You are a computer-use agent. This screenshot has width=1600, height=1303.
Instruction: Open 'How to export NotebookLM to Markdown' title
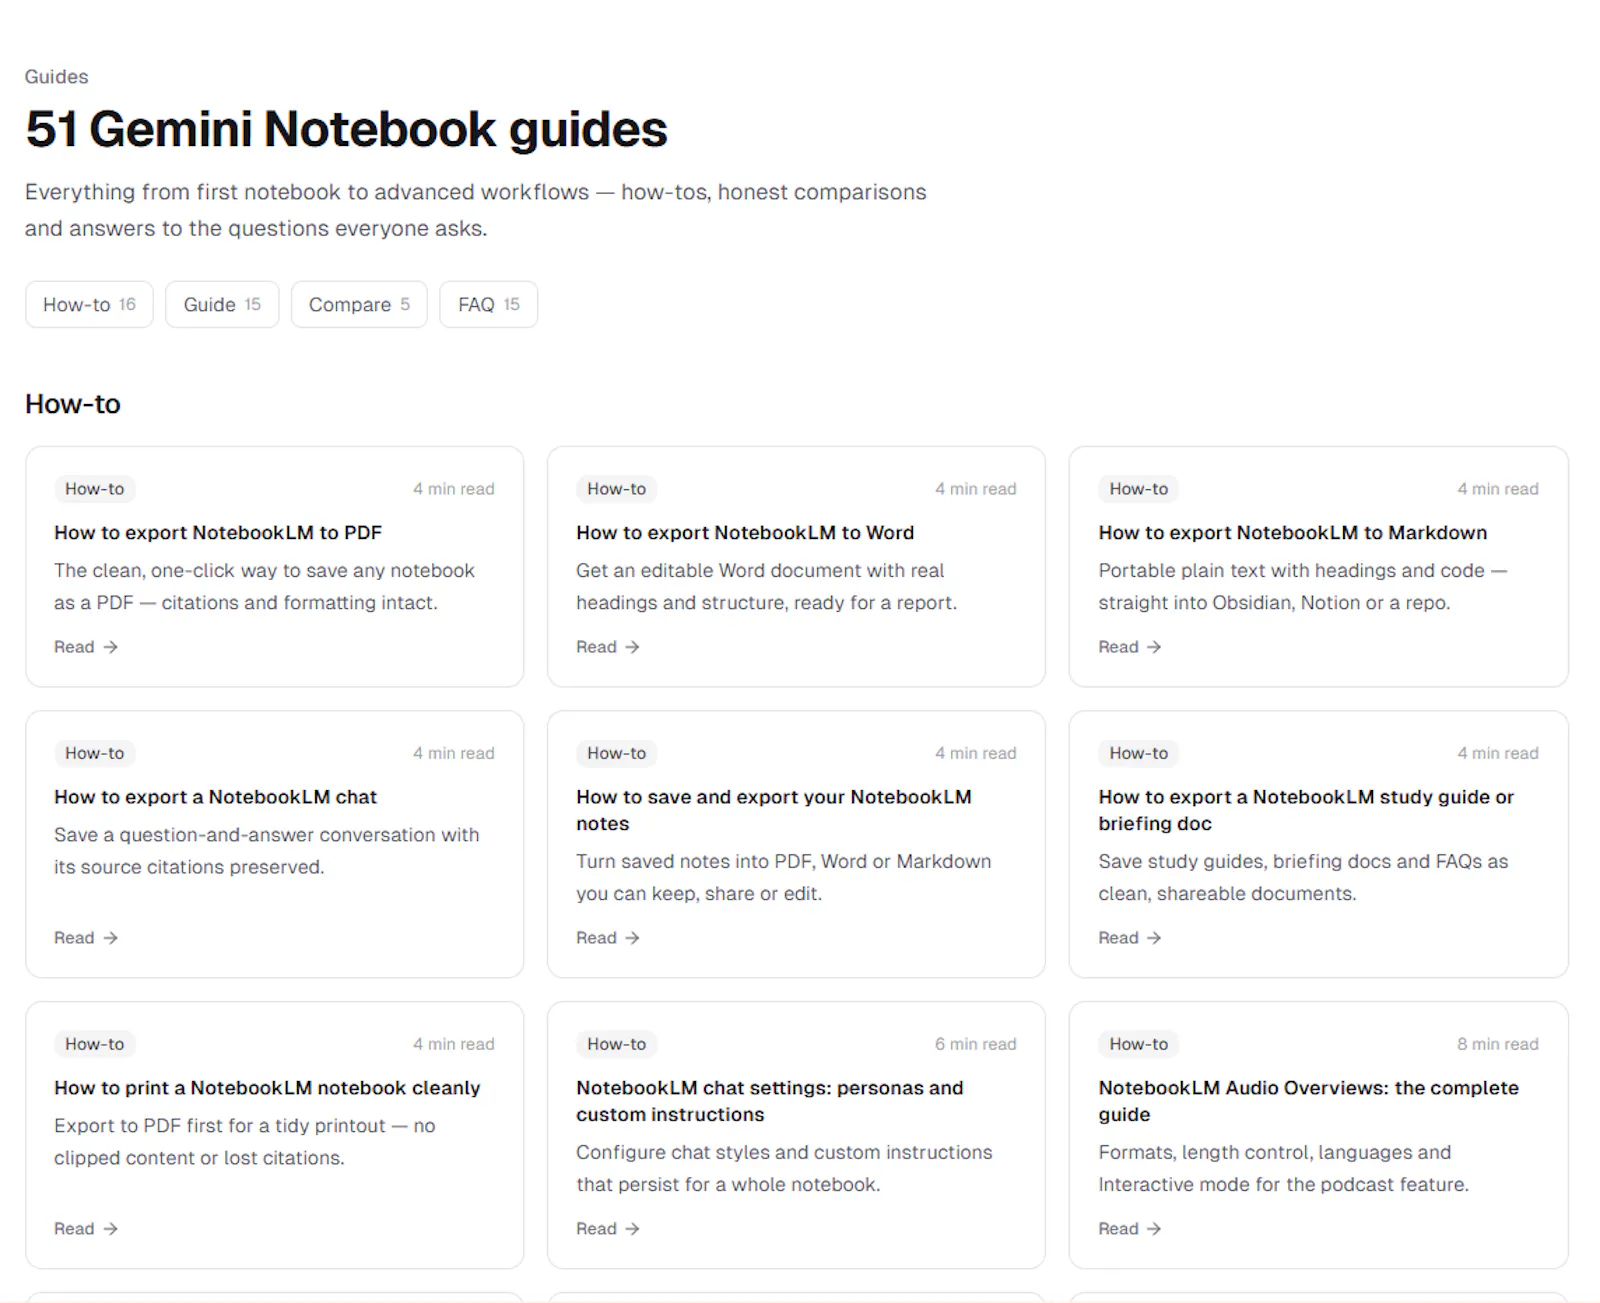(x=1293, y=533)
